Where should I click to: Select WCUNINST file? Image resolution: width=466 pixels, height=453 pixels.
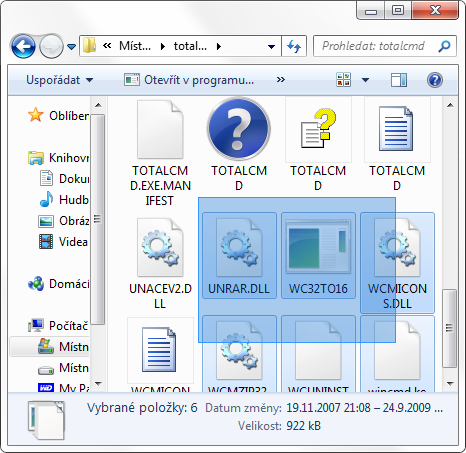pos(318,354)
